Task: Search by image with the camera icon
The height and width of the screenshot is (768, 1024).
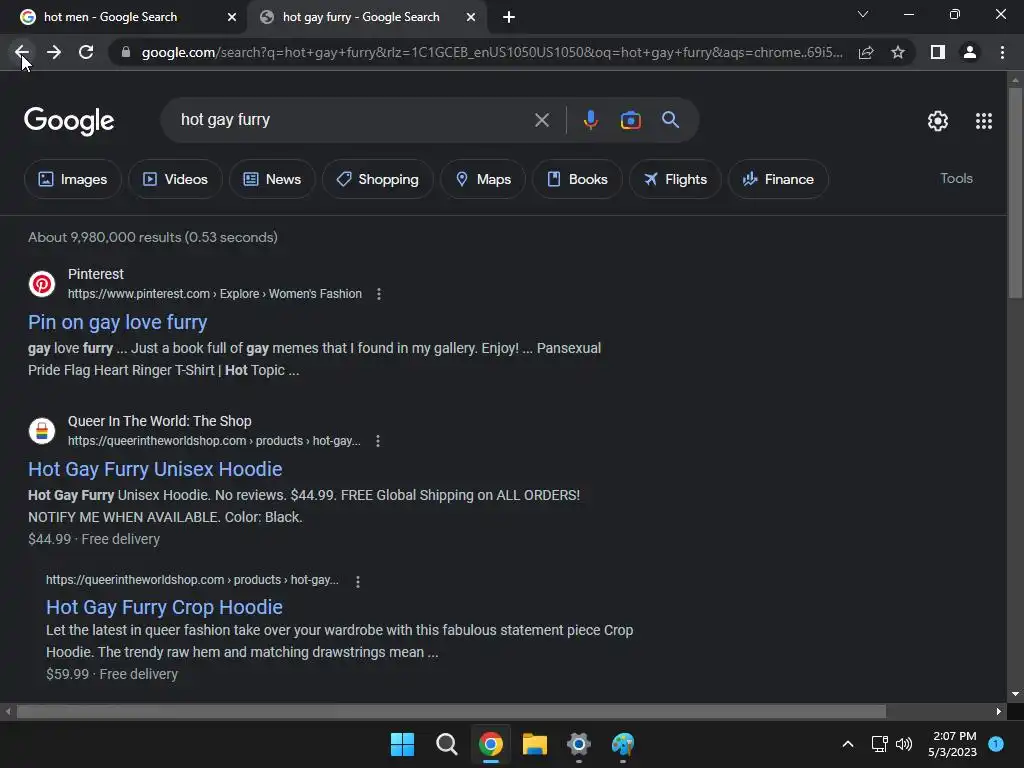Action: 630,120
